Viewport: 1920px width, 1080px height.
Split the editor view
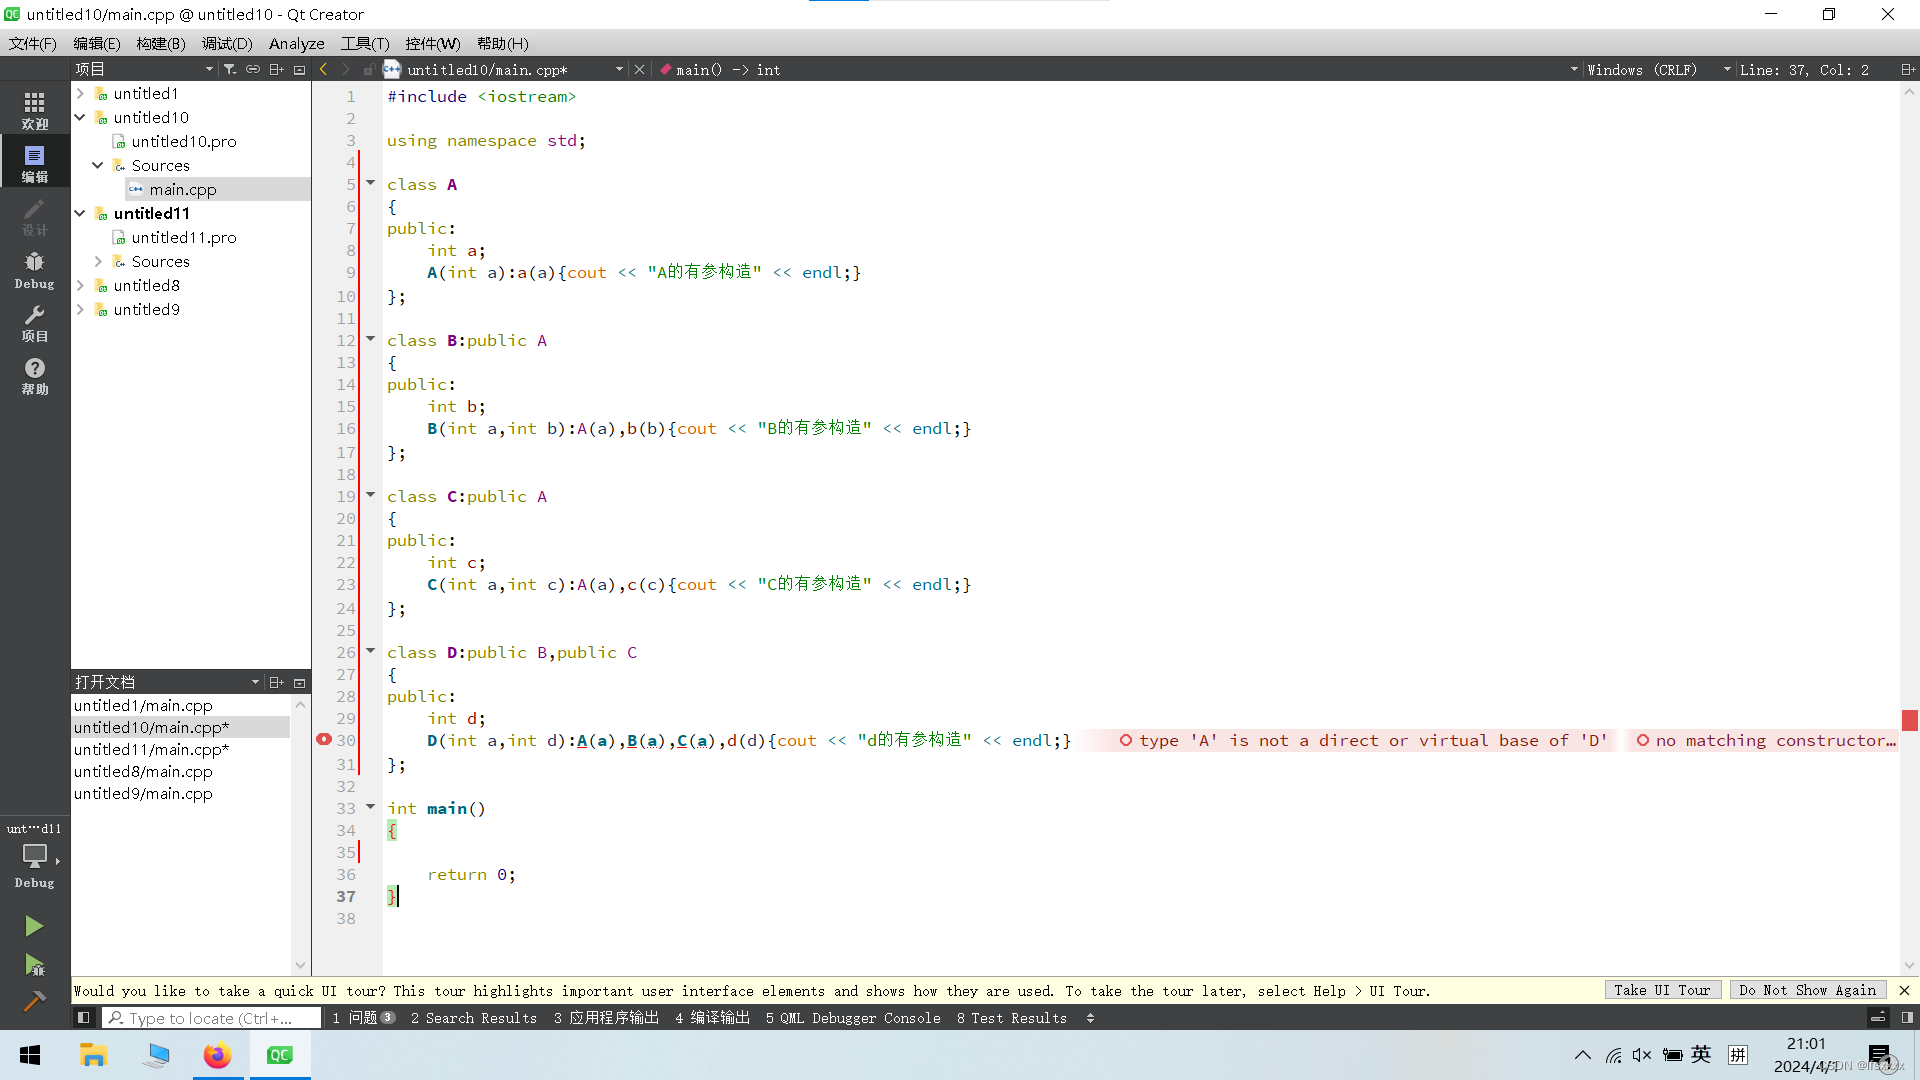pyautogui.click(x=1907, y=69)
